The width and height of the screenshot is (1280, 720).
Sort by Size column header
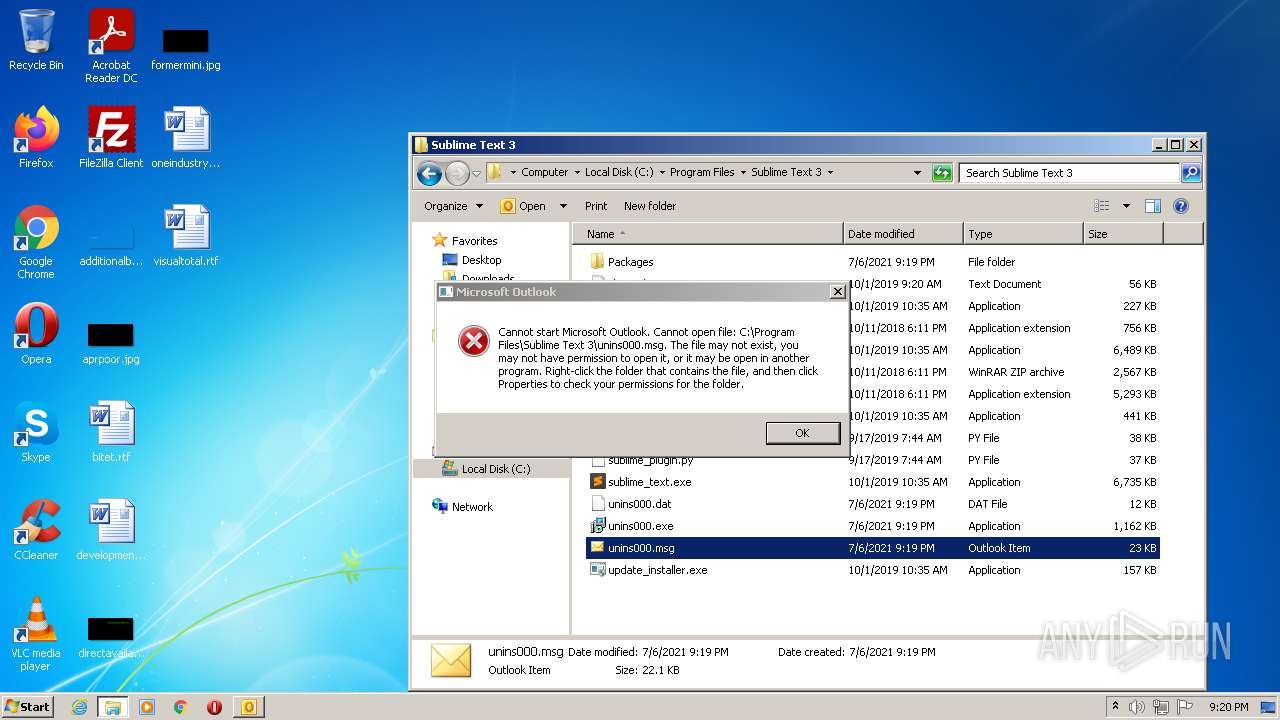tap(1123, 234)
